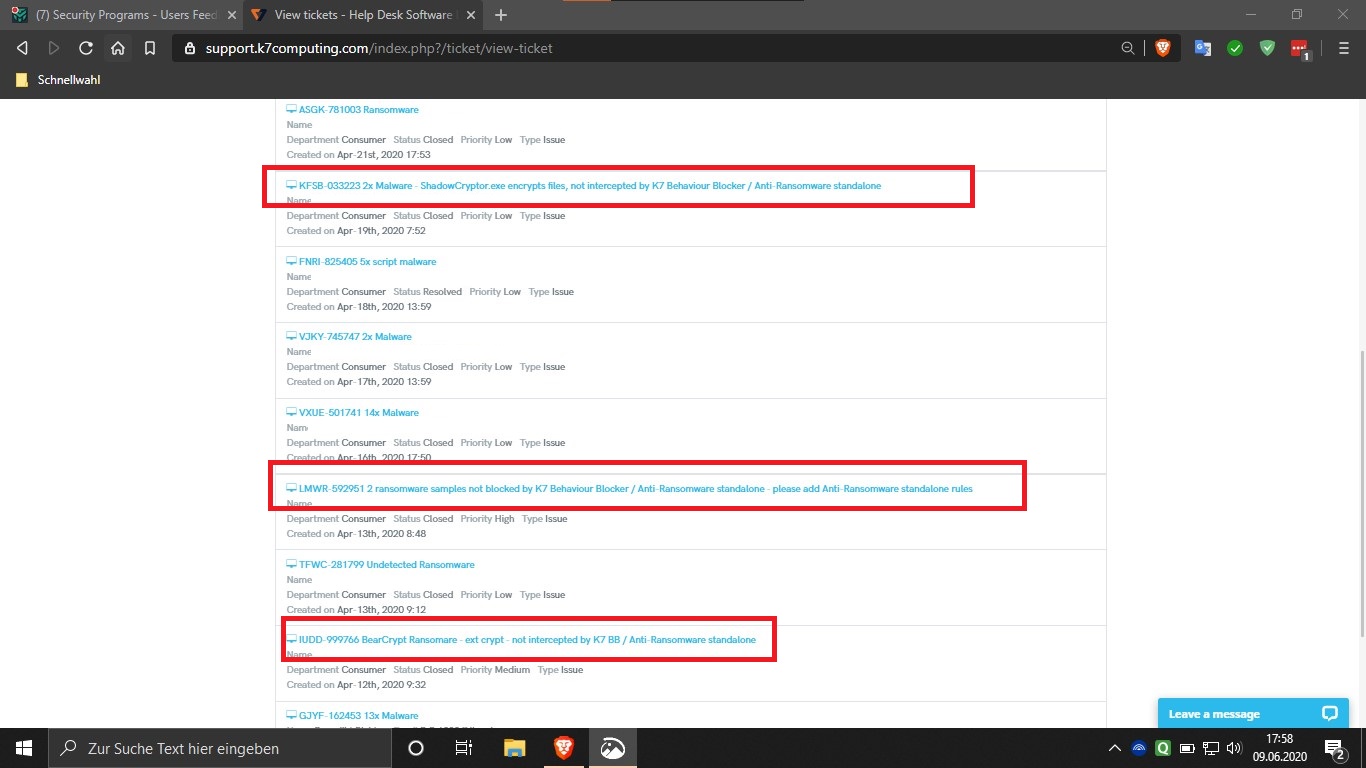Screen dimensions: 1366x768
Task: Click 'Created on Apr-17th, 2020 13:59'
Action: coord(359,382)
